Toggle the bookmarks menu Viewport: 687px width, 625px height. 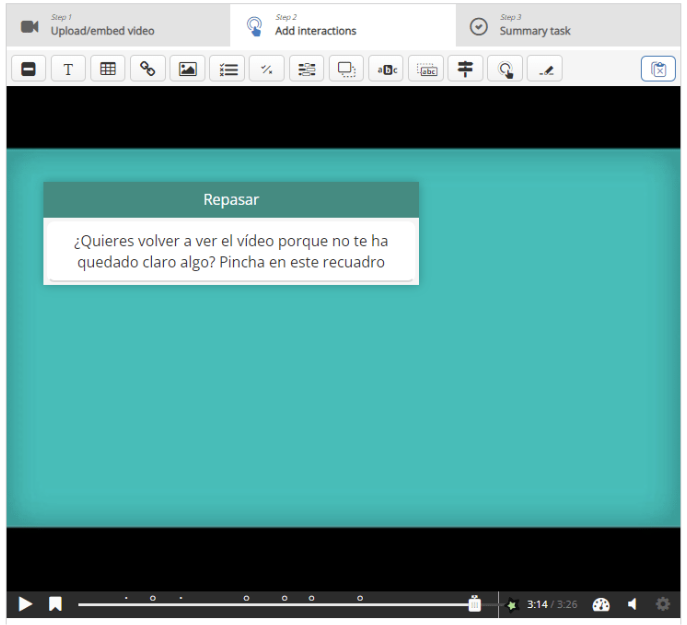point(55,604)
